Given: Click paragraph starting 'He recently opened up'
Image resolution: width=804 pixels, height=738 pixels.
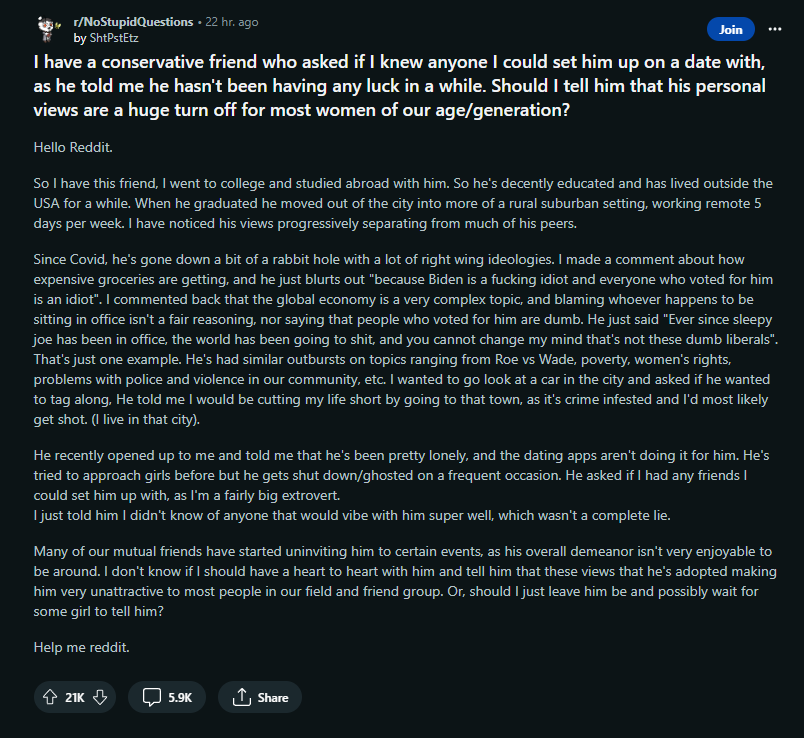Looking at the screenshot, I should (401, 475).
